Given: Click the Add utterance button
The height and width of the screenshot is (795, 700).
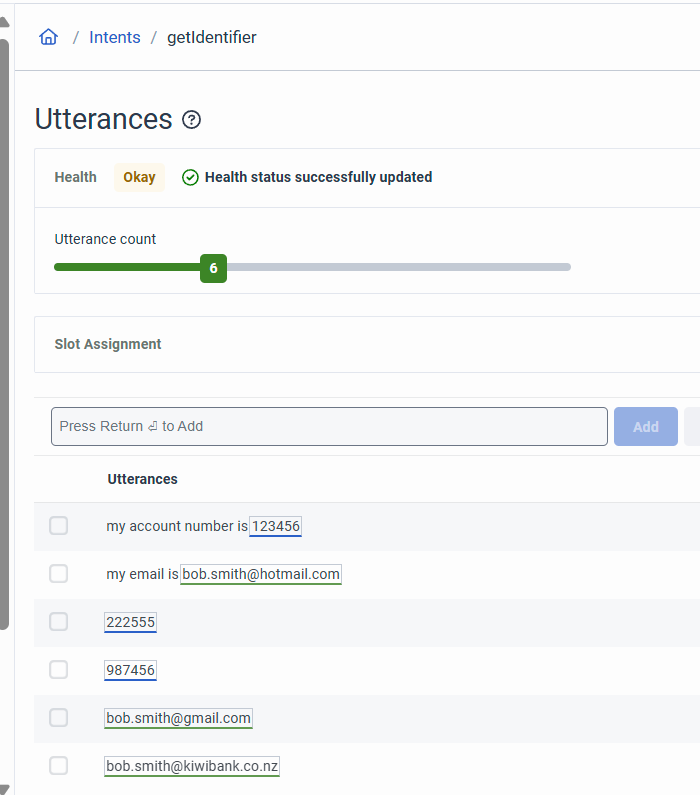Looking at the screenshot, I should tap(645, 426).
